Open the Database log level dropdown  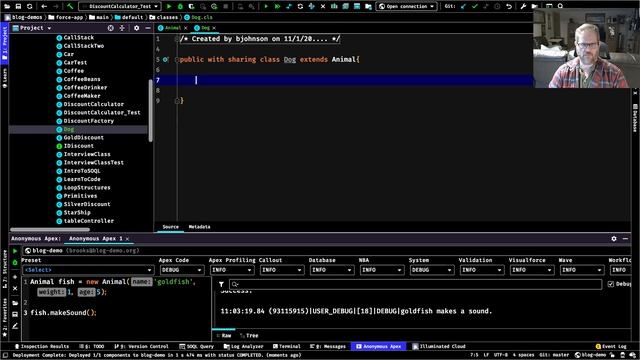pos(331,270)
